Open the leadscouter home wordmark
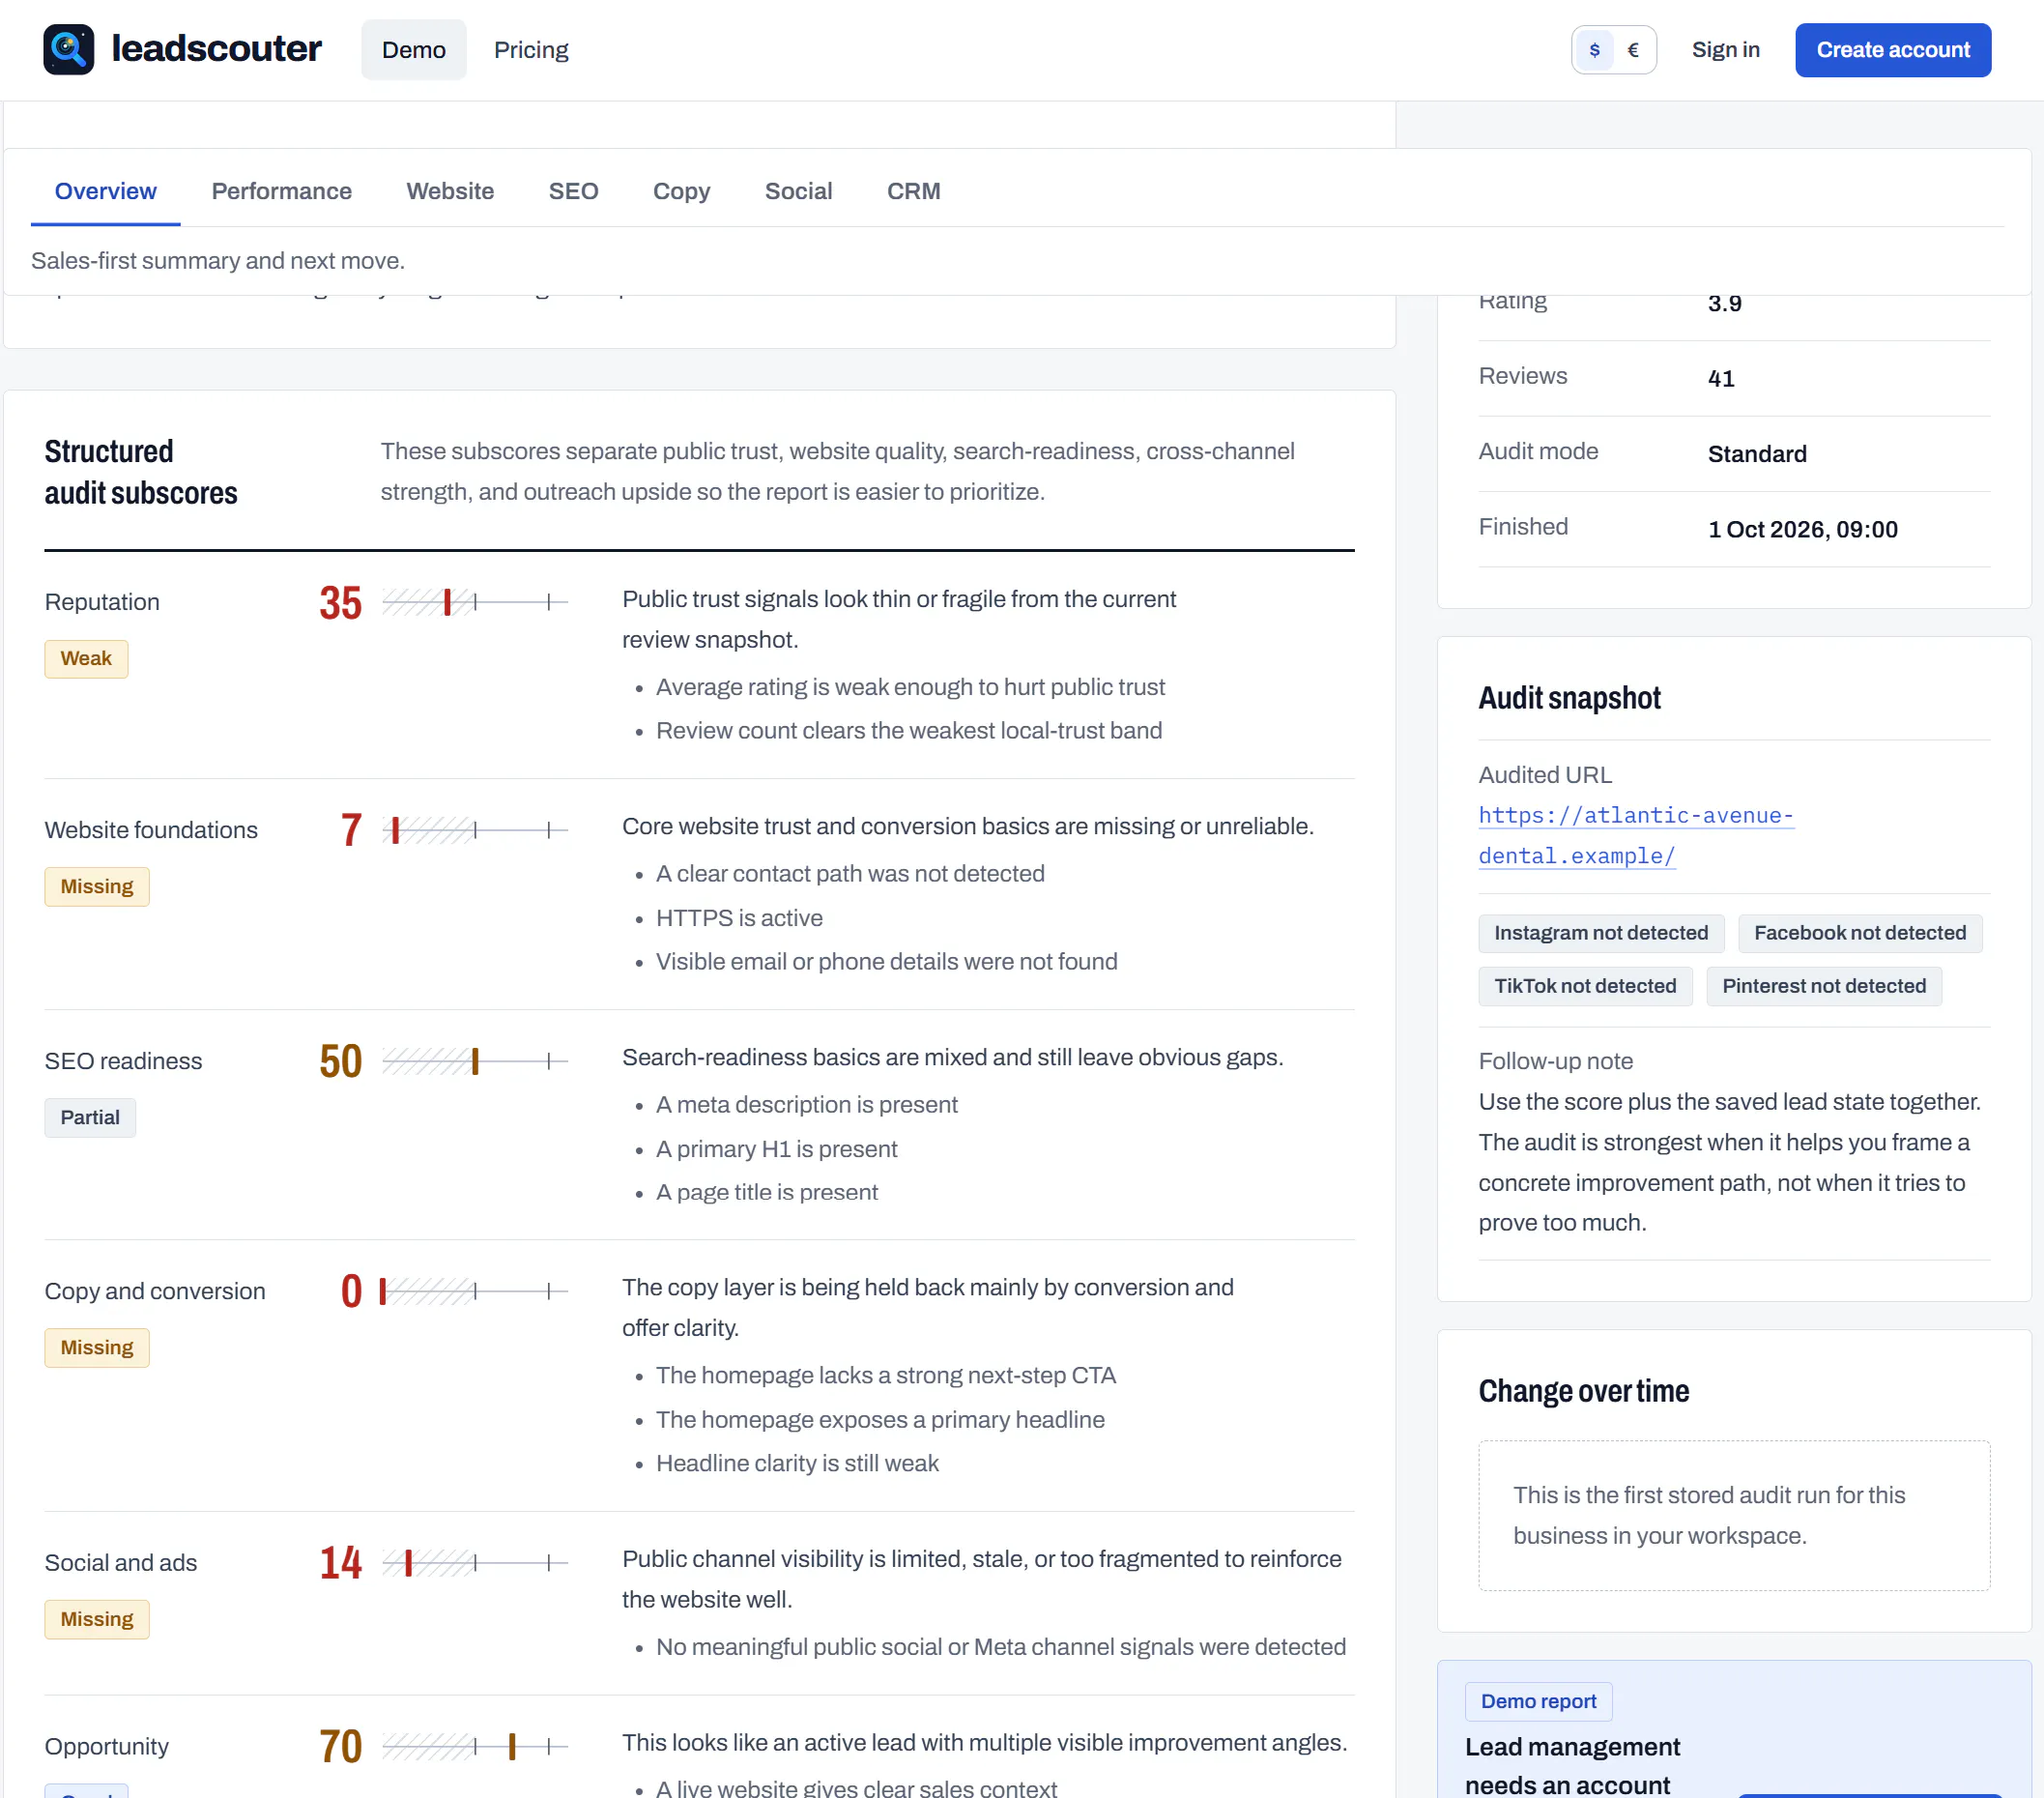Screen dimensions: 2044x1798 click(216, 49)
